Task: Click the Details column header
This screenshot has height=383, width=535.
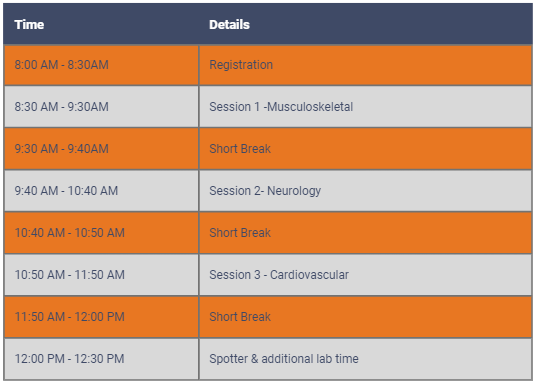Action: (365, 25)
